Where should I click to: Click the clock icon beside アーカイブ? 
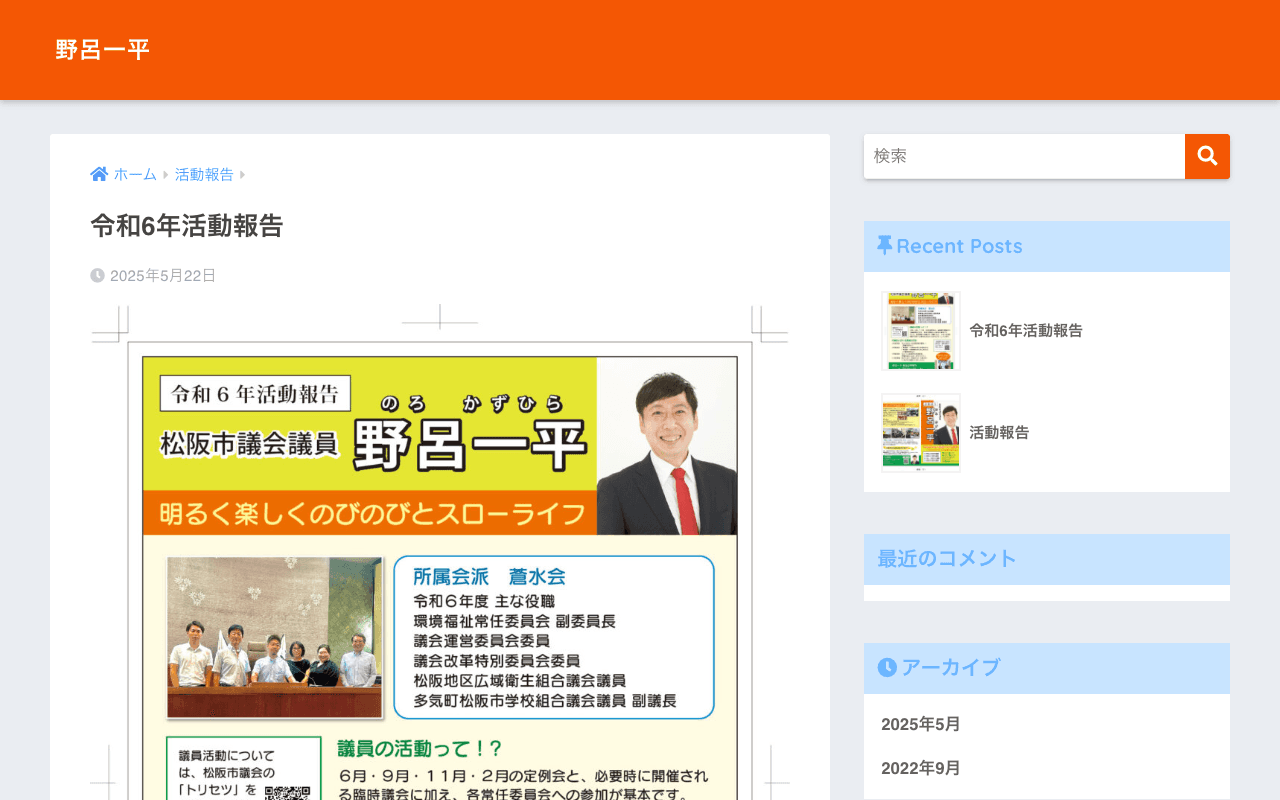887,667
